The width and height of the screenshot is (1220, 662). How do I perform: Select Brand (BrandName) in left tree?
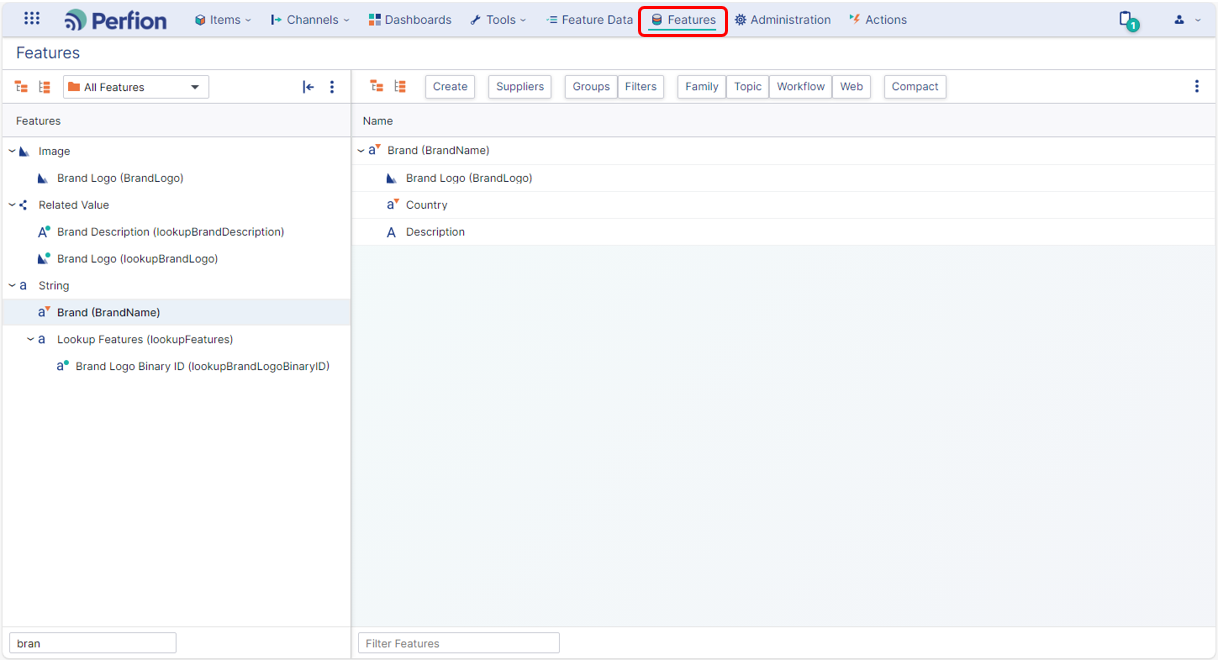point(108,313)
